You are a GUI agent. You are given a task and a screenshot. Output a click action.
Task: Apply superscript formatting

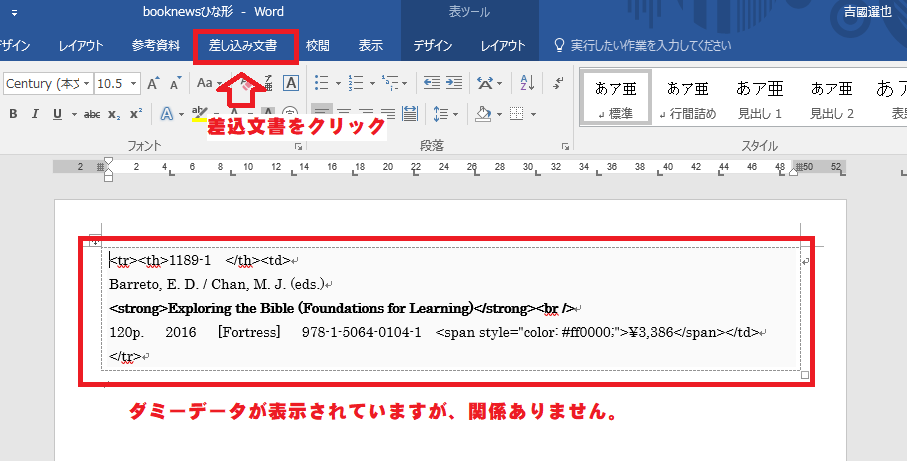(x=136, y=113)
